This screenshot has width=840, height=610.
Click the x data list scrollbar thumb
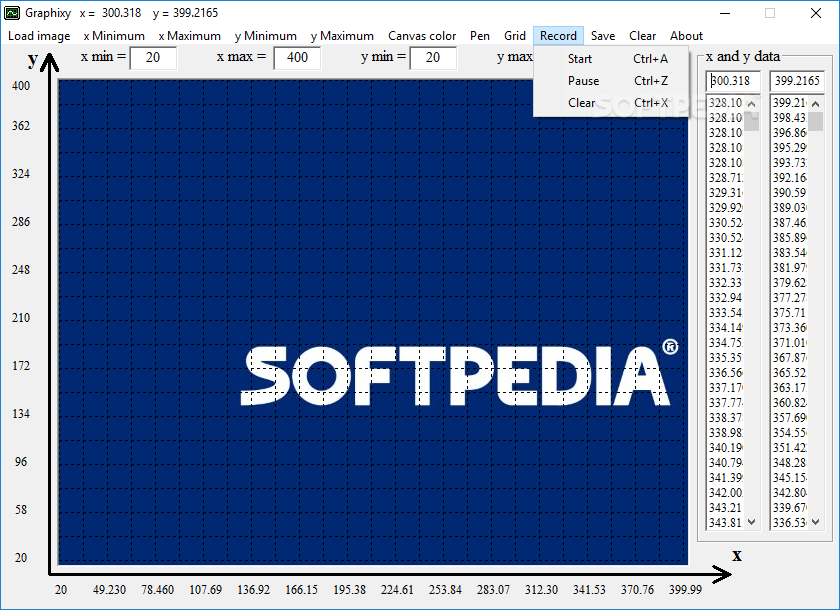(x=752, y=121)
